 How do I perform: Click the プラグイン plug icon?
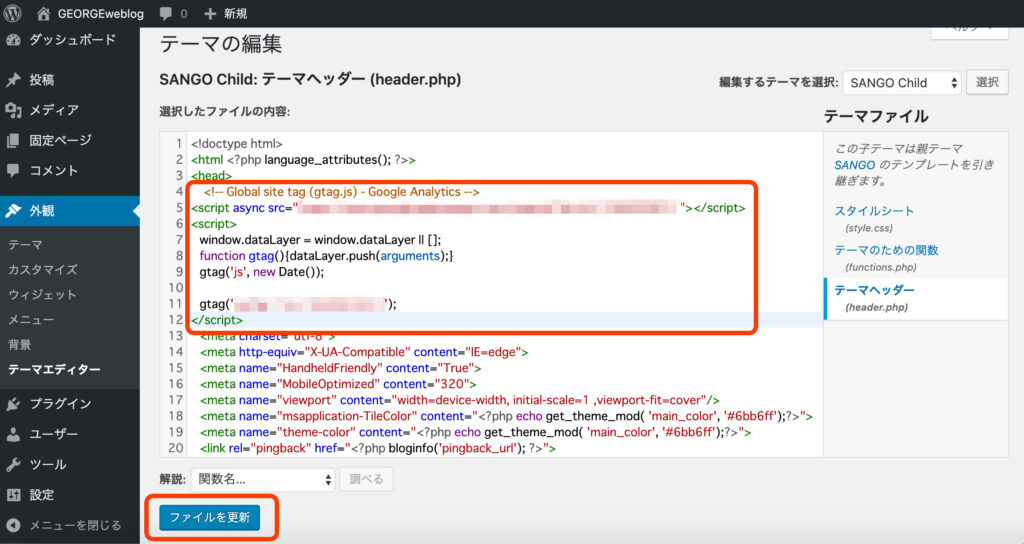tap(13, 404)
